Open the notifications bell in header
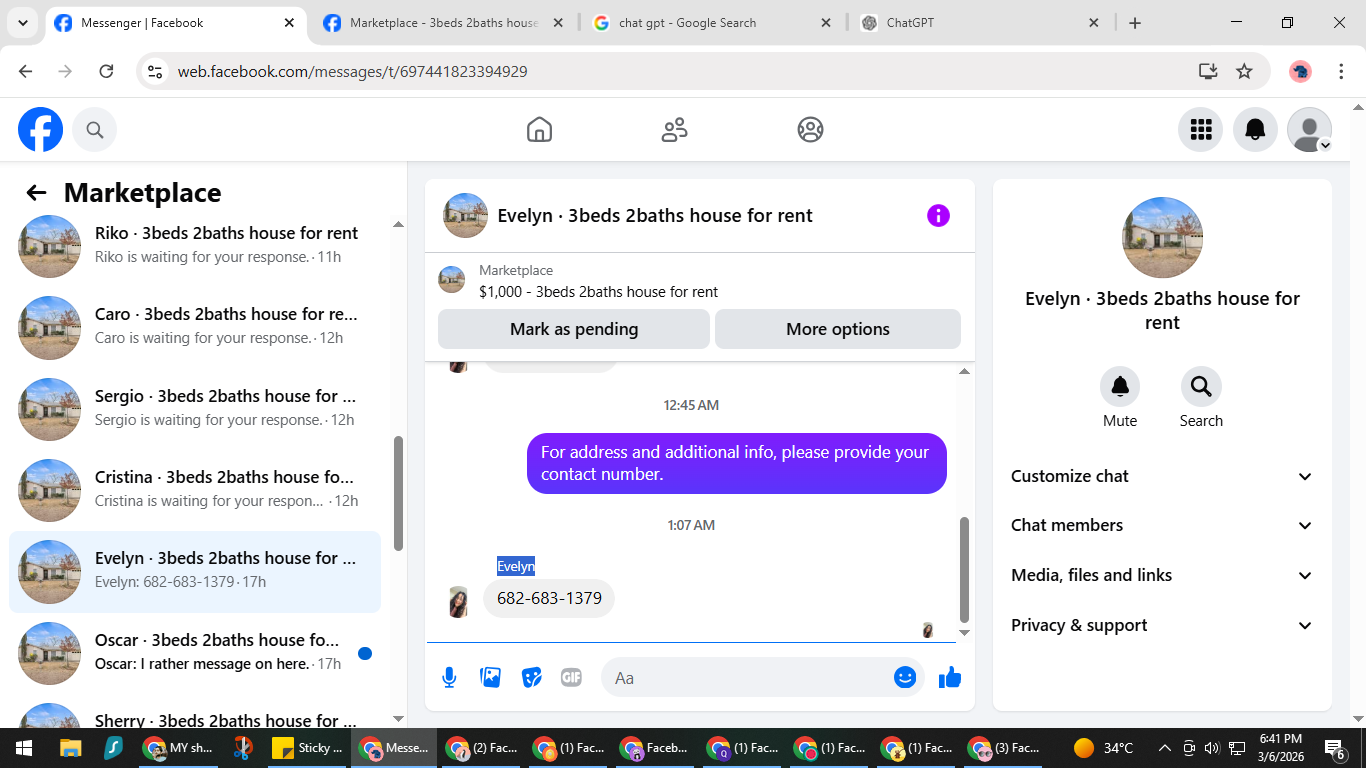Screen dimensions: 1366x768 1255,130
